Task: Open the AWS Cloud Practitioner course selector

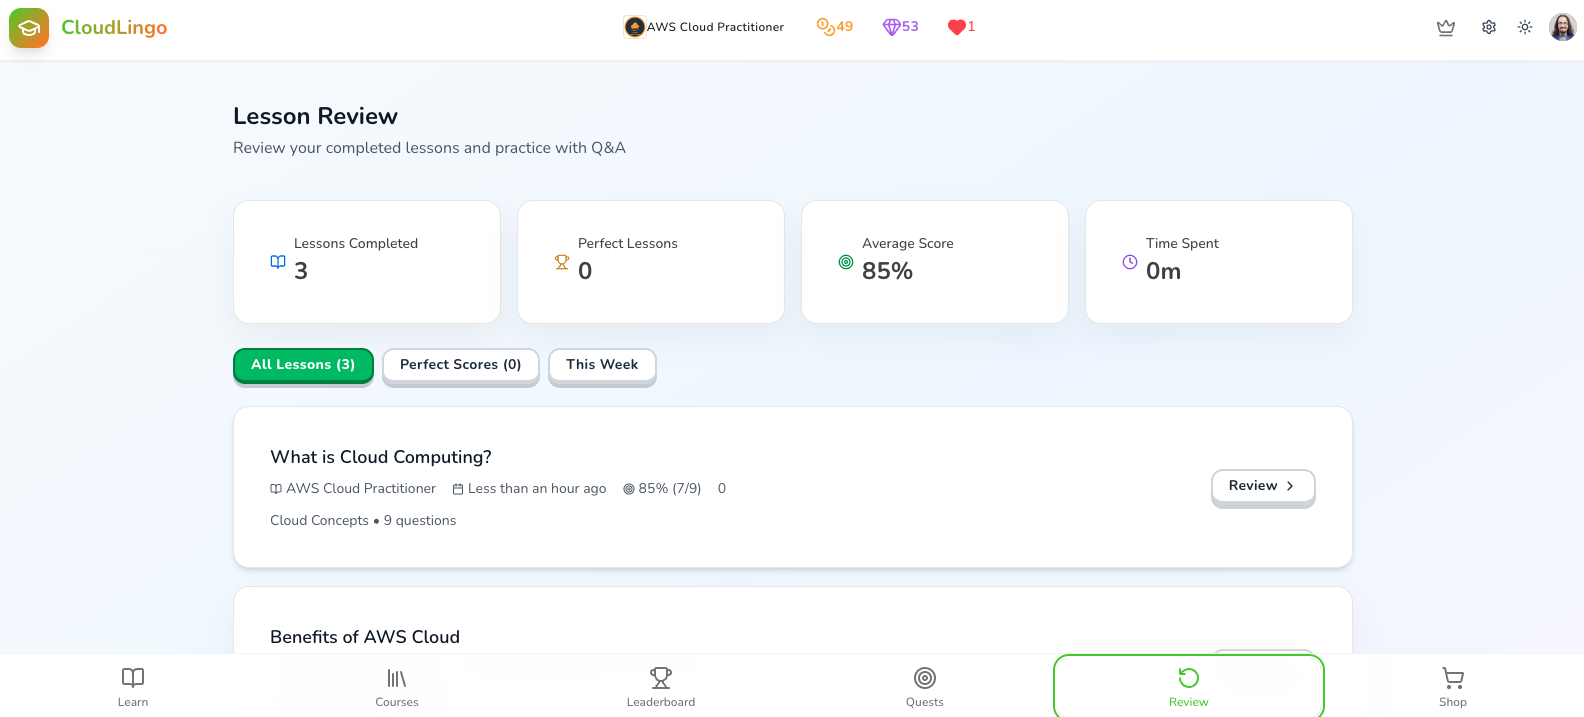Action: point(704,27)
